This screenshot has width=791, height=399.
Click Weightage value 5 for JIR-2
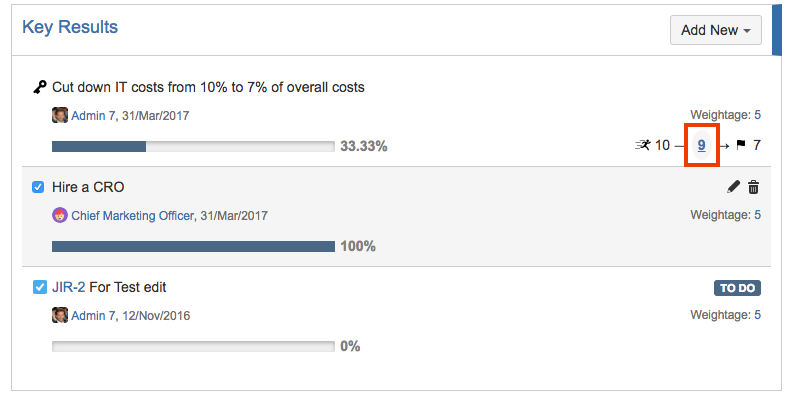757,315
